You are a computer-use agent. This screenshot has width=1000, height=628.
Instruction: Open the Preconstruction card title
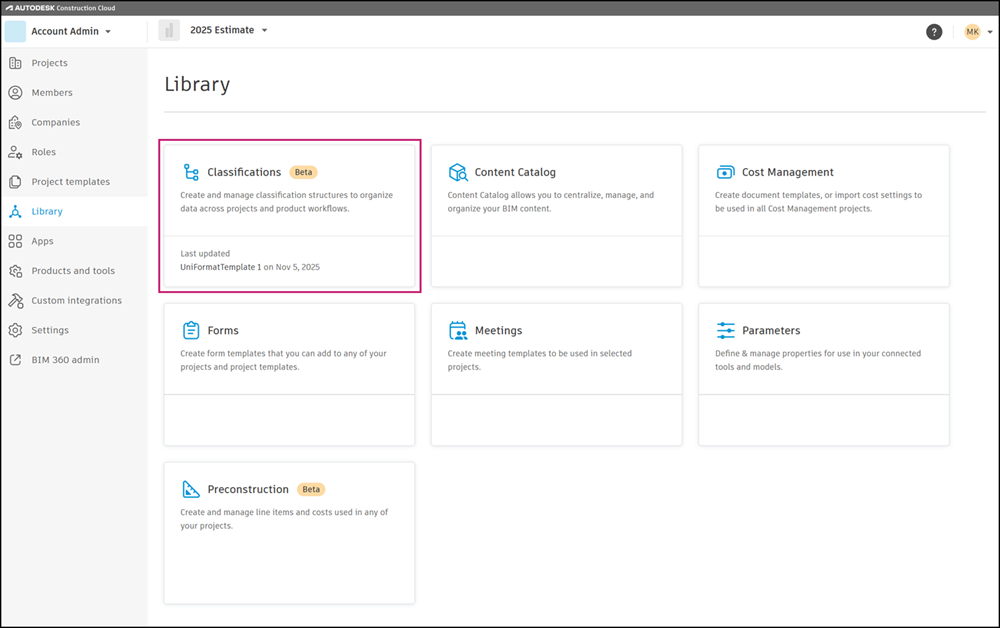[x=248, y=489]
